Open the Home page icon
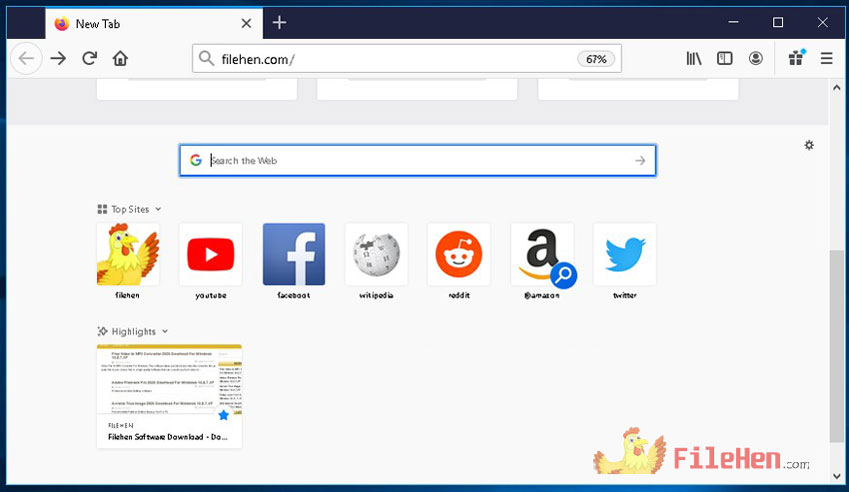The height and width of the screenshot is (492, 849). point(120,58)
